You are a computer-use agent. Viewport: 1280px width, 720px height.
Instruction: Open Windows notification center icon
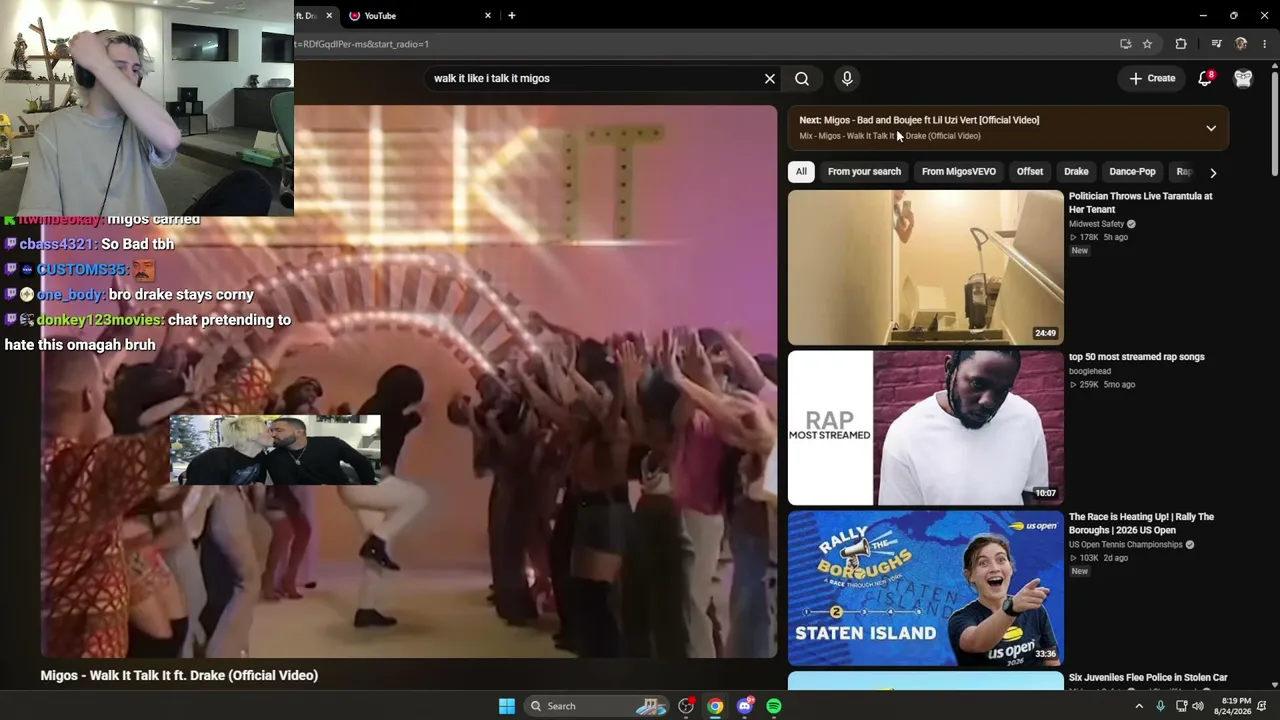[x=1262, y=706]
